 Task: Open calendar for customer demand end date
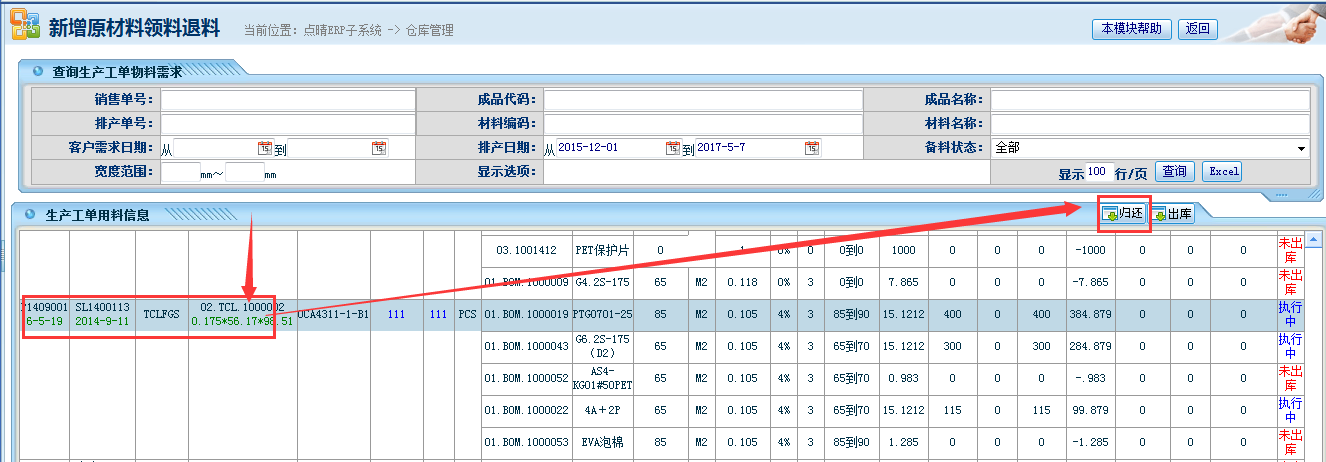[378, 148]
